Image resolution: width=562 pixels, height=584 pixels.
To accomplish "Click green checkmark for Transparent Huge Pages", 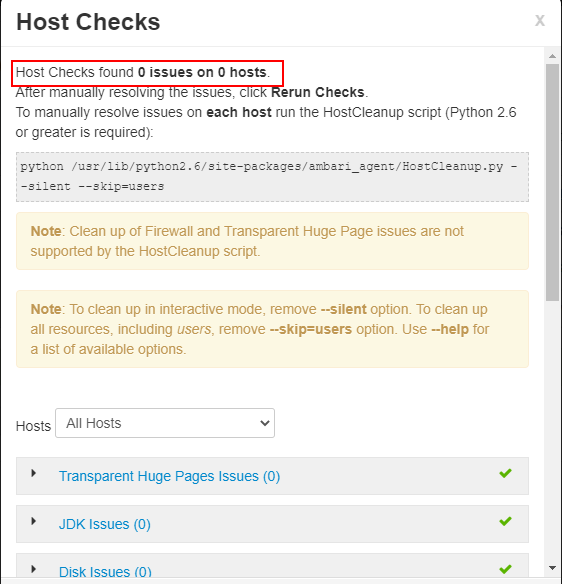I will click(505, 473).
